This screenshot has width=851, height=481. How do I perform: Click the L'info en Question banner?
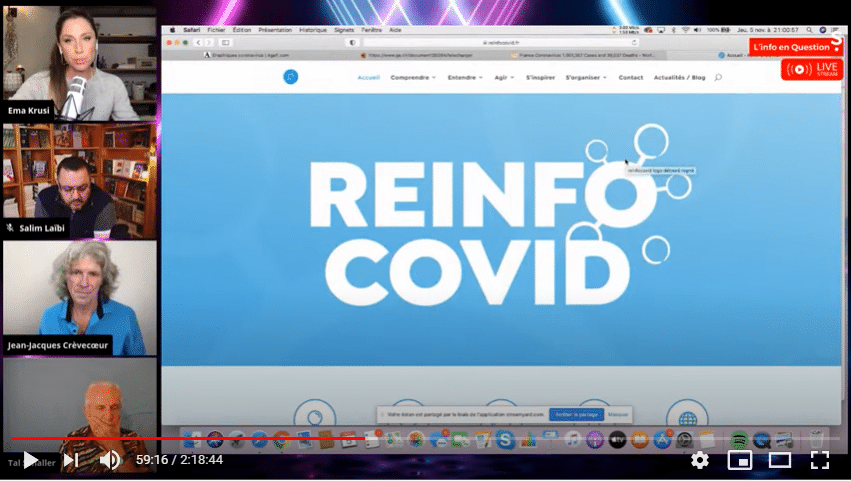[x=796, y=47]
